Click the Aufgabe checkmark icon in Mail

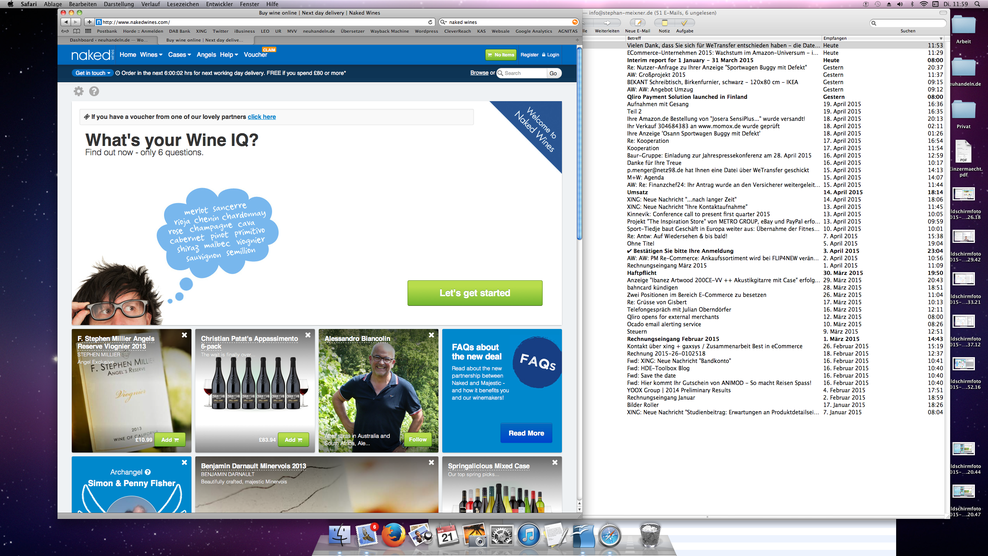(684, 23)
